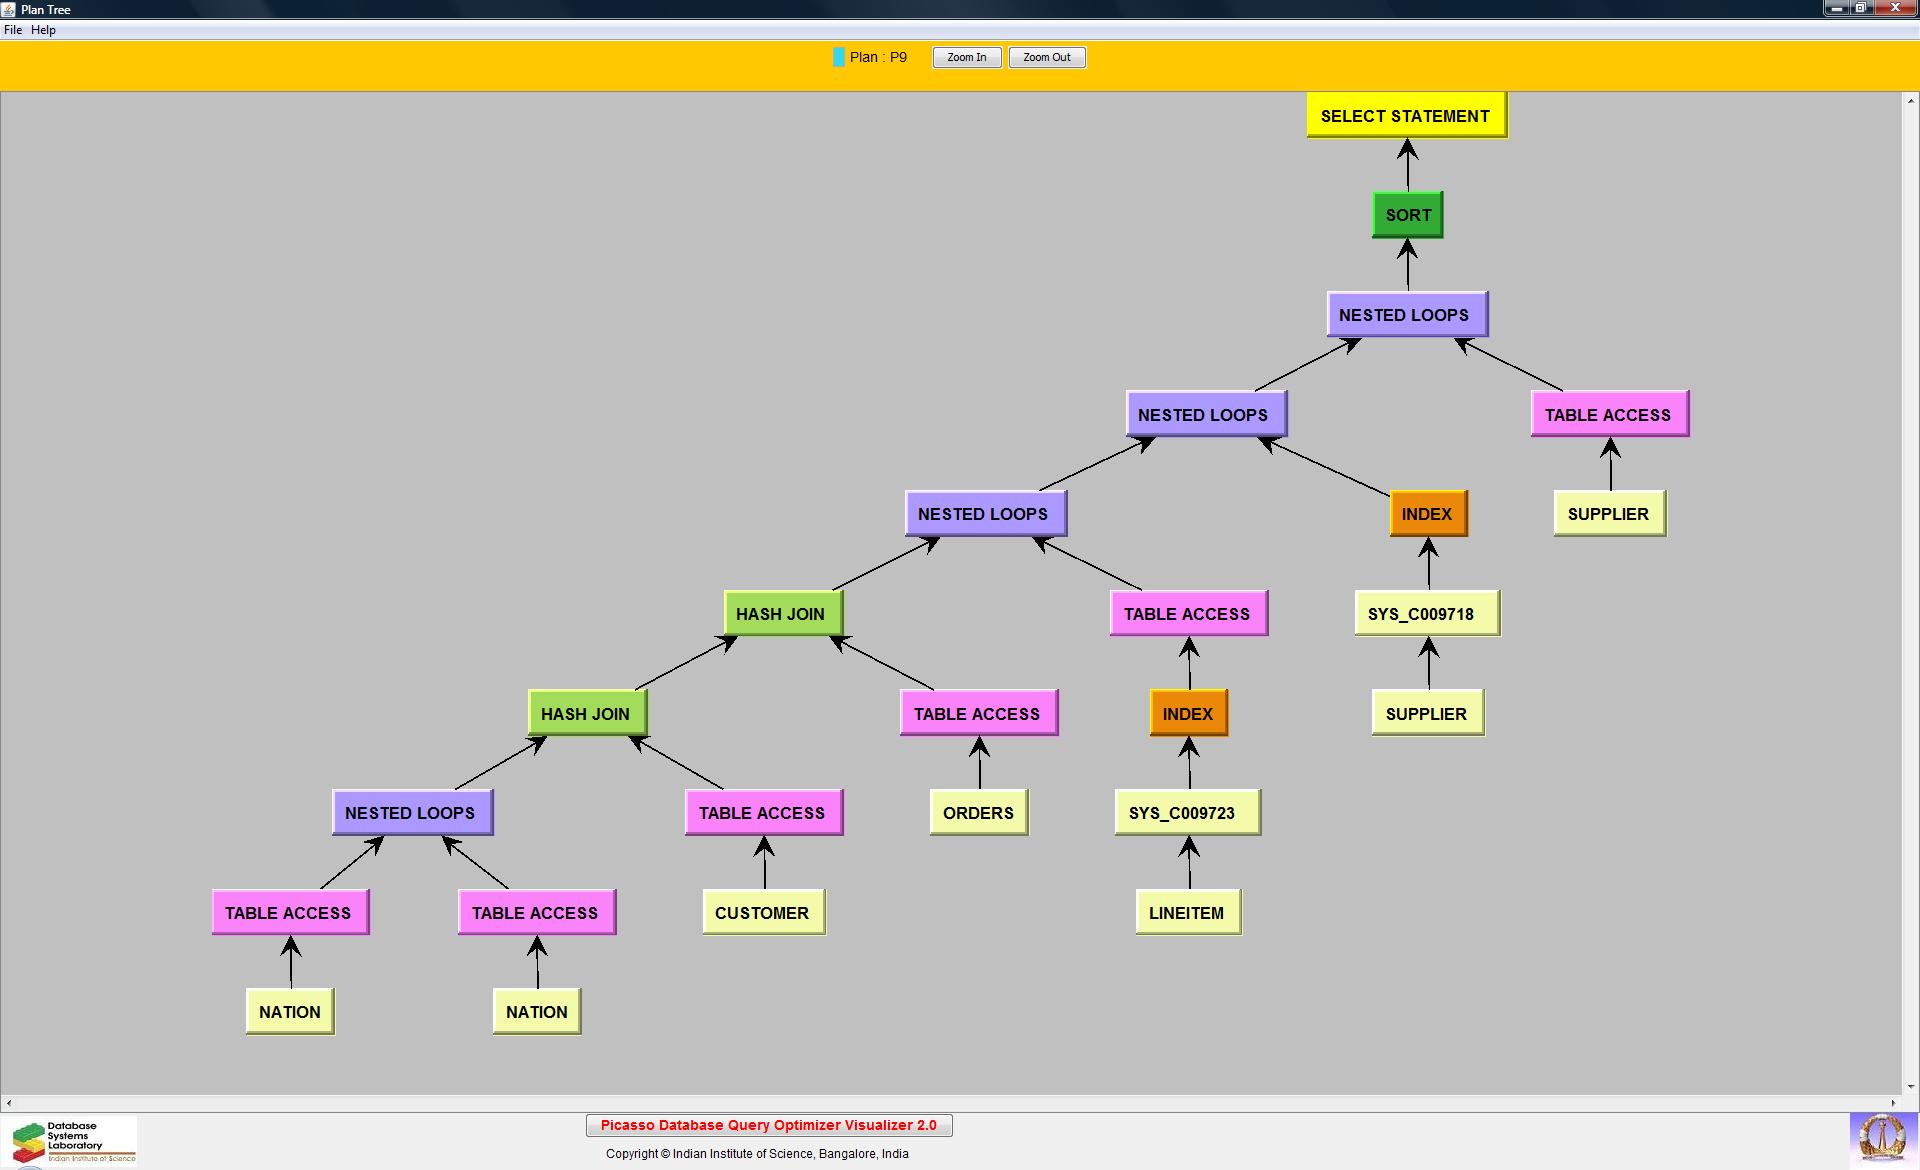
Task: Select the SYS_C009718 index node
Action: tap(1426, 614)
